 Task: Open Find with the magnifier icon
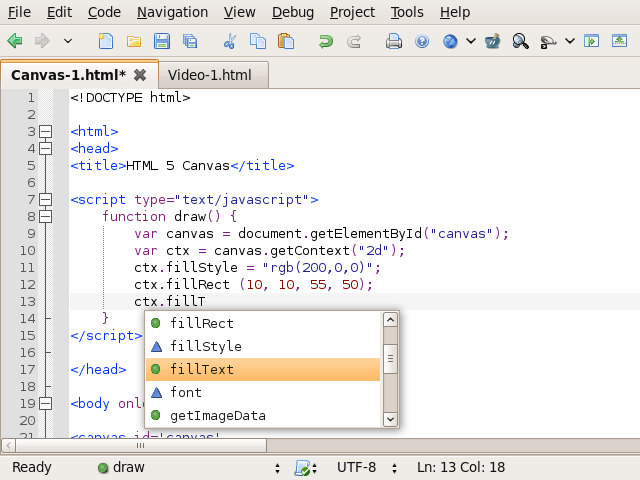[520, 41]
